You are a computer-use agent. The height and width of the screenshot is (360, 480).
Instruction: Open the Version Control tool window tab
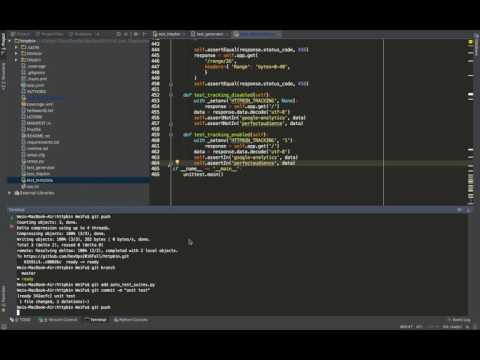[58, 320]
